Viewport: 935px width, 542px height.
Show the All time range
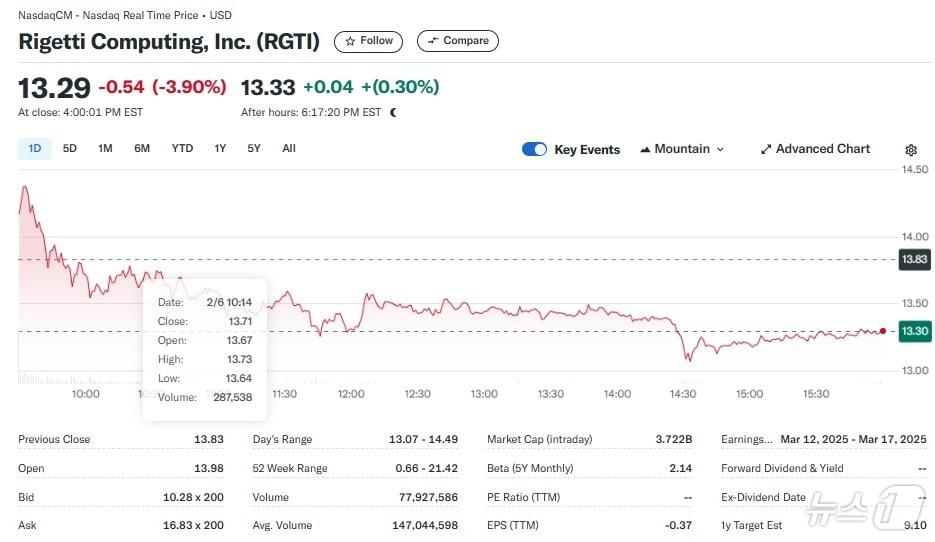pyautogui.click(x=289, y=149)
